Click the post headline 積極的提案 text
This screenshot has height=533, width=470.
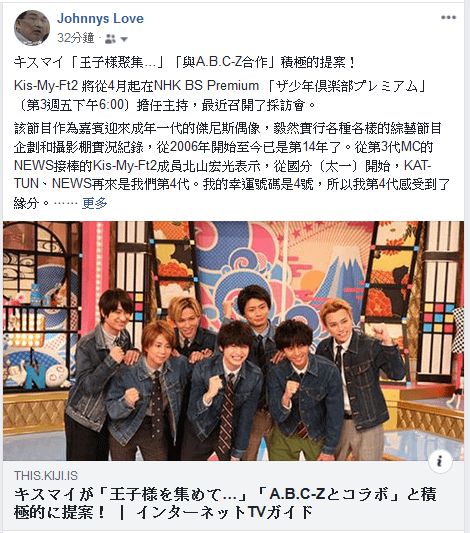313,63
